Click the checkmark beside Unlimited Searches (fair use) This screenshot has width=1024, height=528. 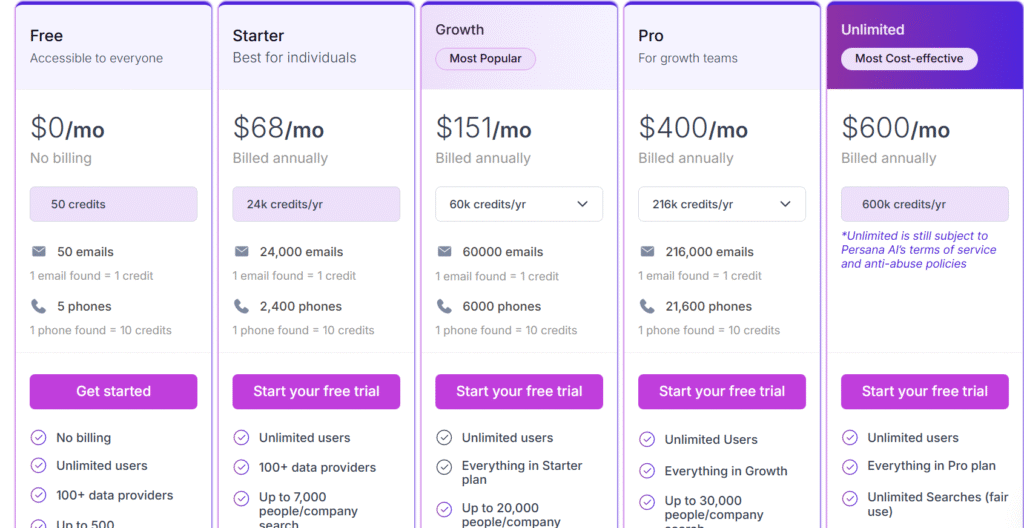pyautogui.click(x=850, y=497)
